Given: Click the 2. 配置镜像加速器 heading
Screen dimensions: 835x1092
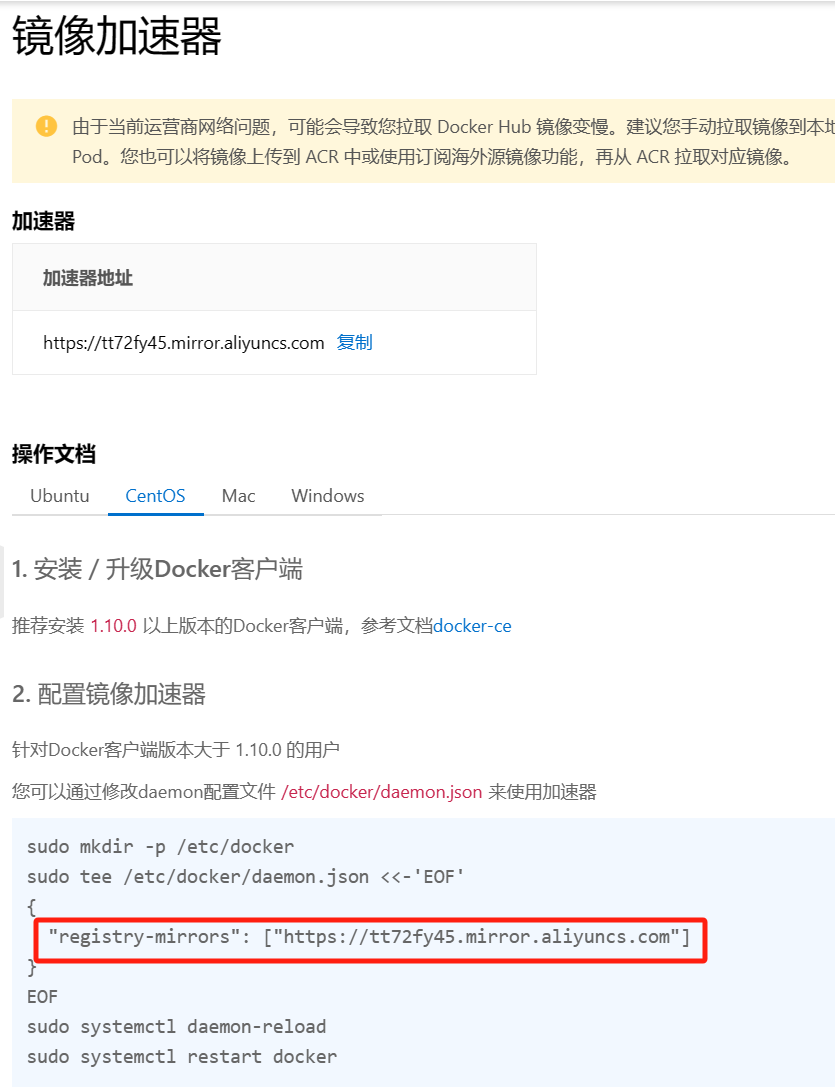Looking at the screenshot, I should 109,694.
